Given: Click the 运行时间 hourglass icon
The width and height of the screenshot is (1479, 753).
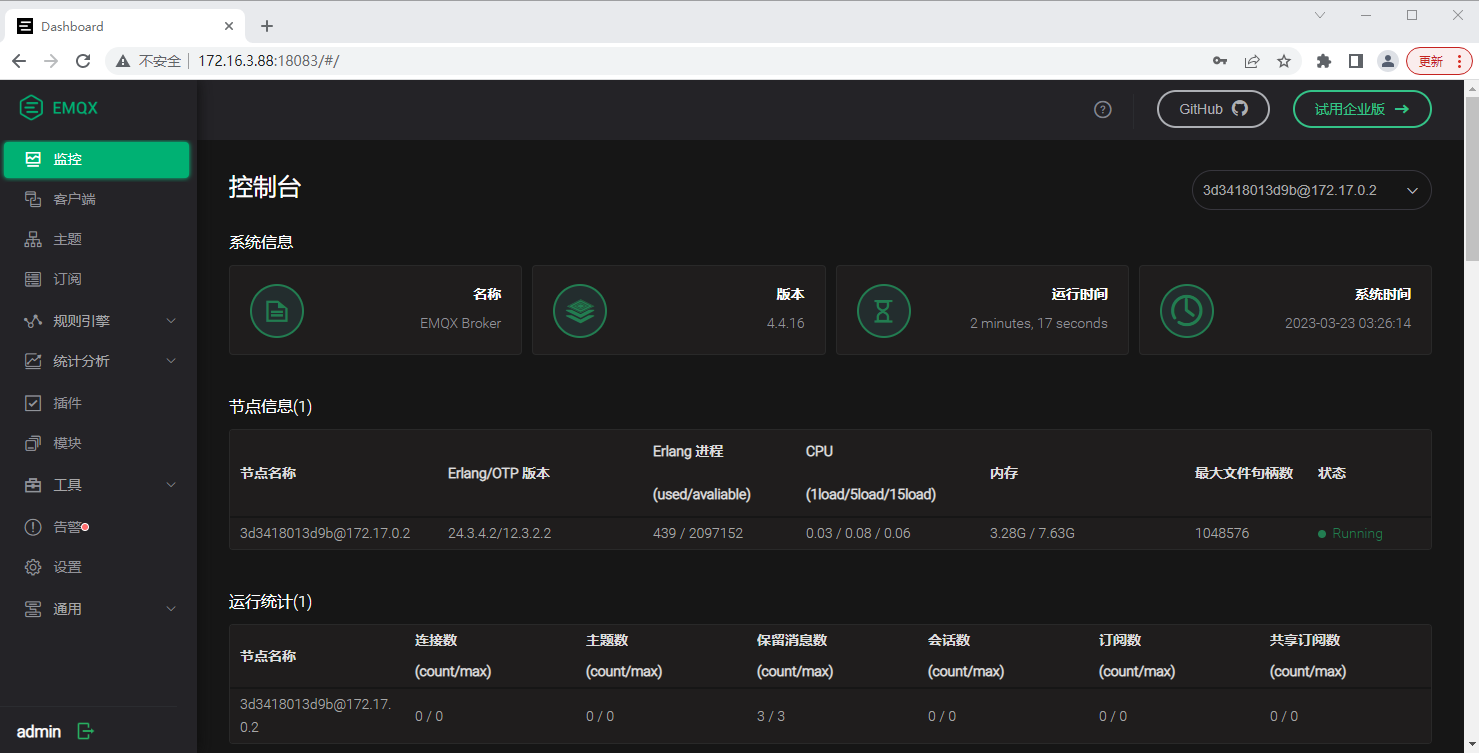Looking at the screenshot, I should coord(884,311).
